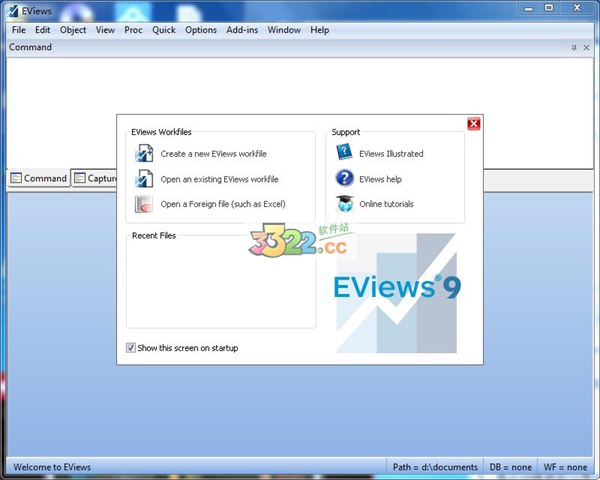This screenshot has height=480, width=600.
Task: Click the Online tutorials globe icon
Action: (x=345, y=204)
